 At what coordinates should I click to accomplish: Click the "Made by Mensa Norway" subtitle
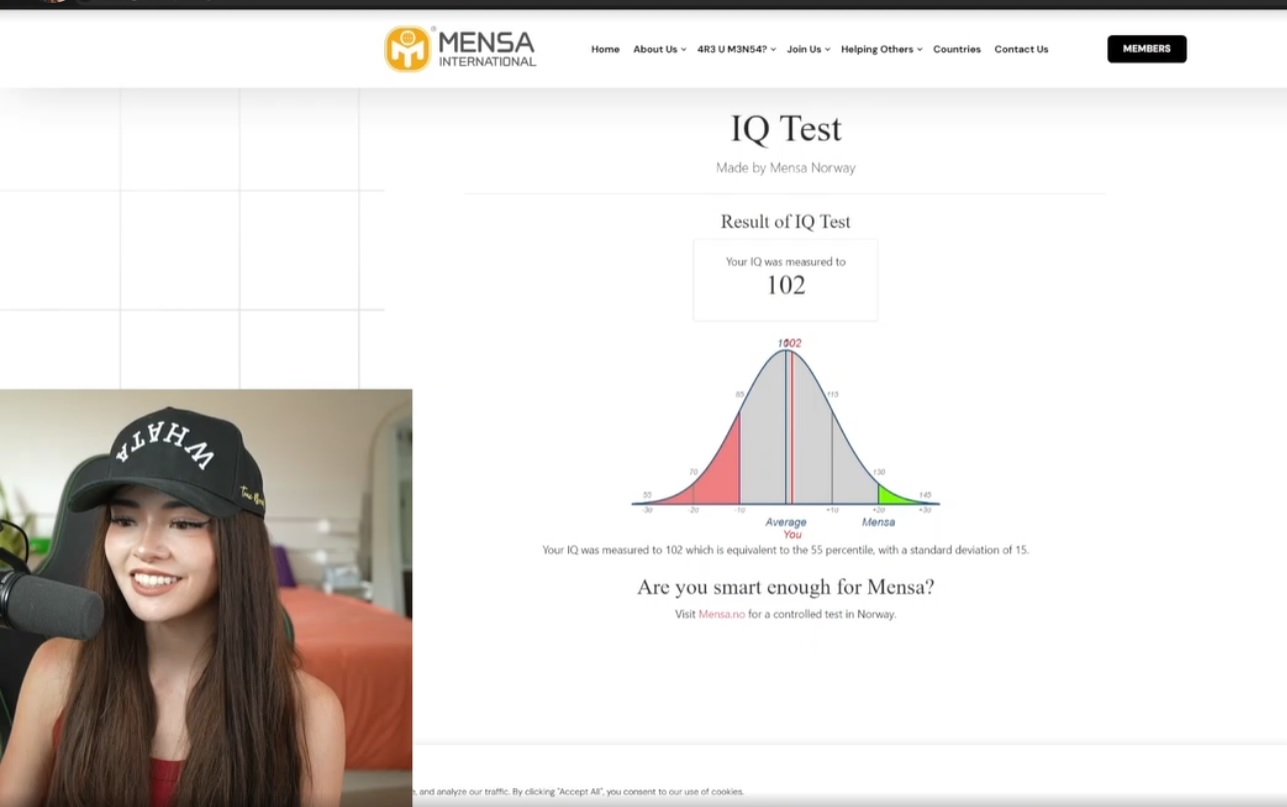786,168
